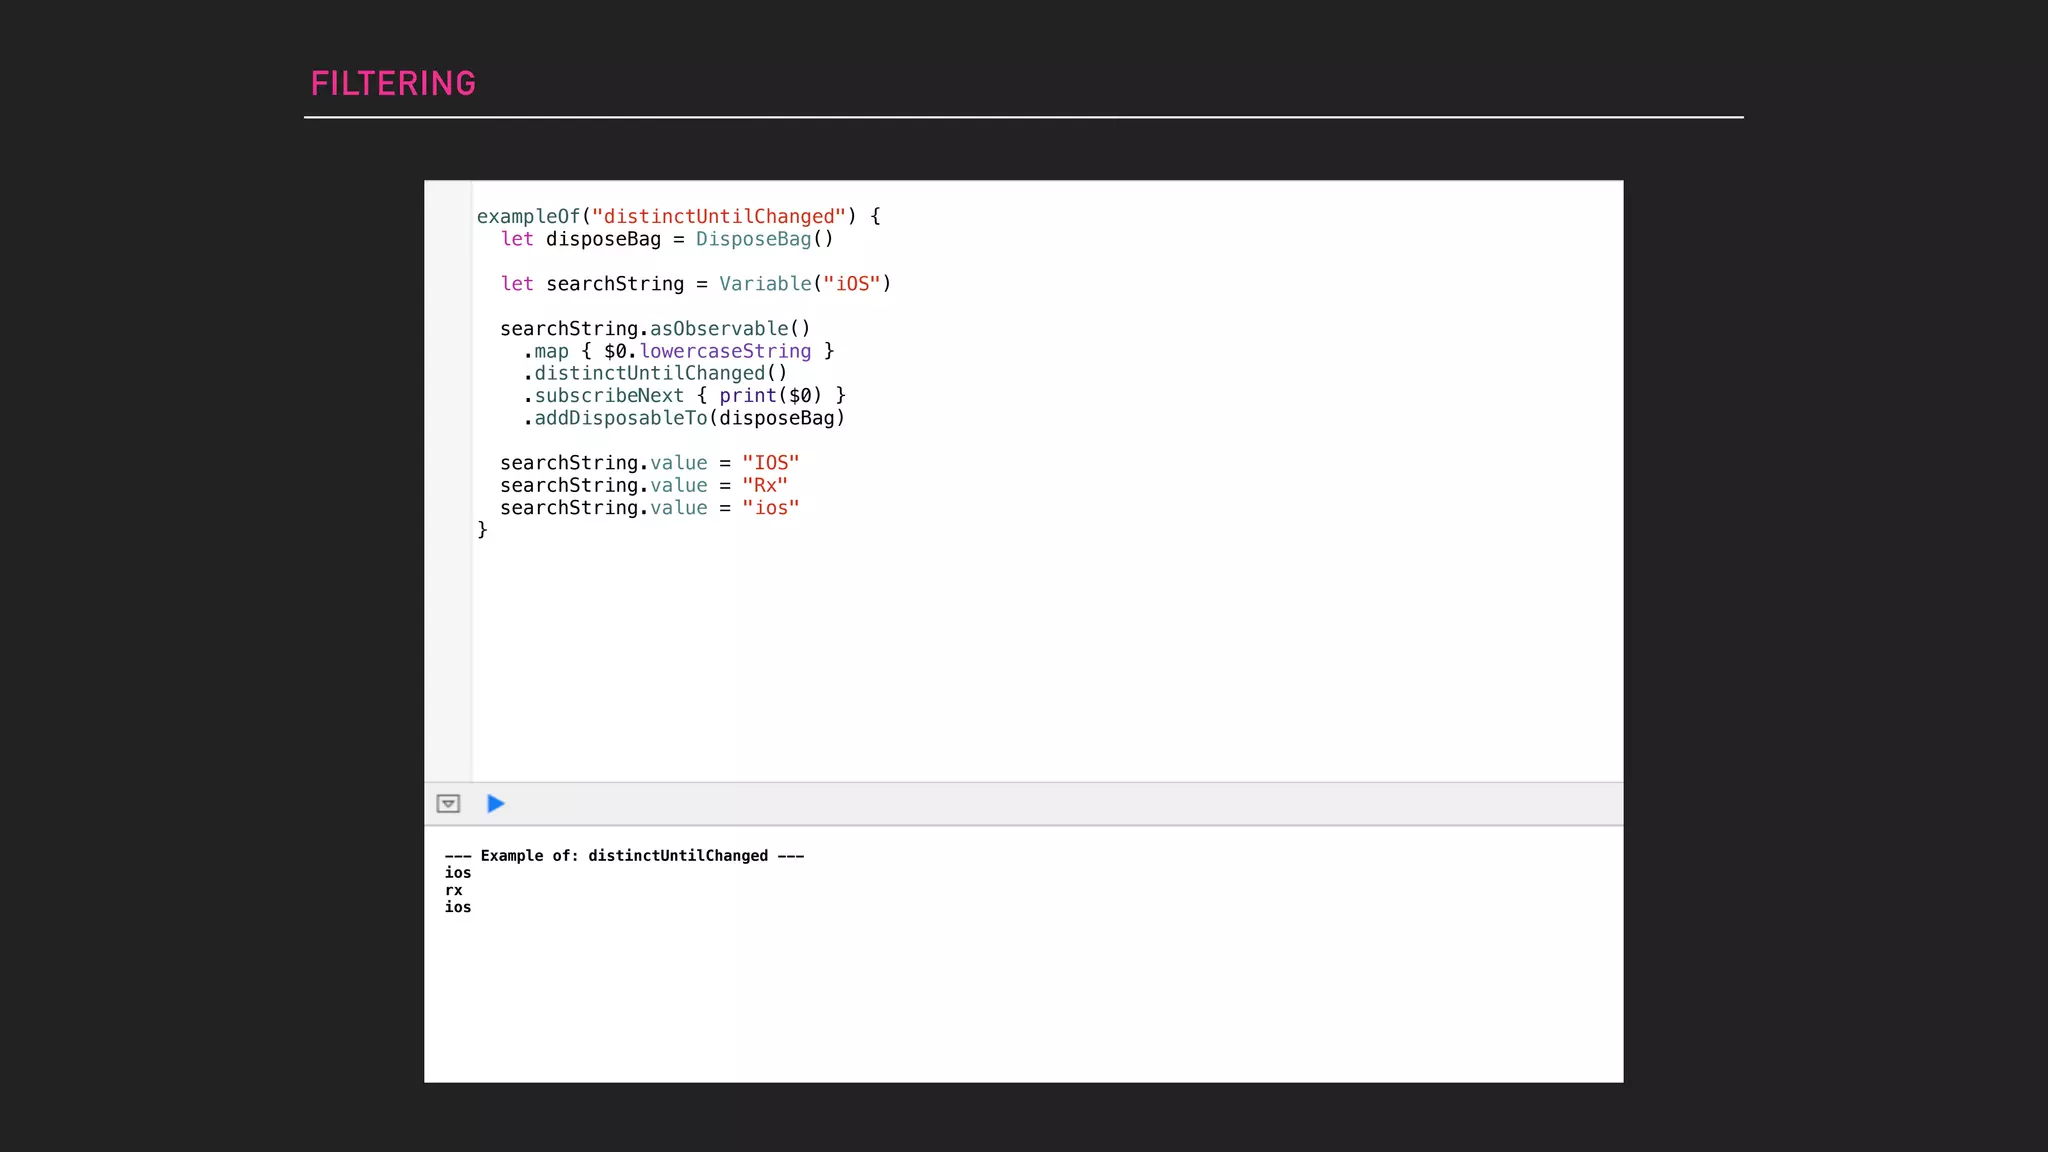
Task: Click the DisposeBag() type reference
Action: [x=764, y=239]
